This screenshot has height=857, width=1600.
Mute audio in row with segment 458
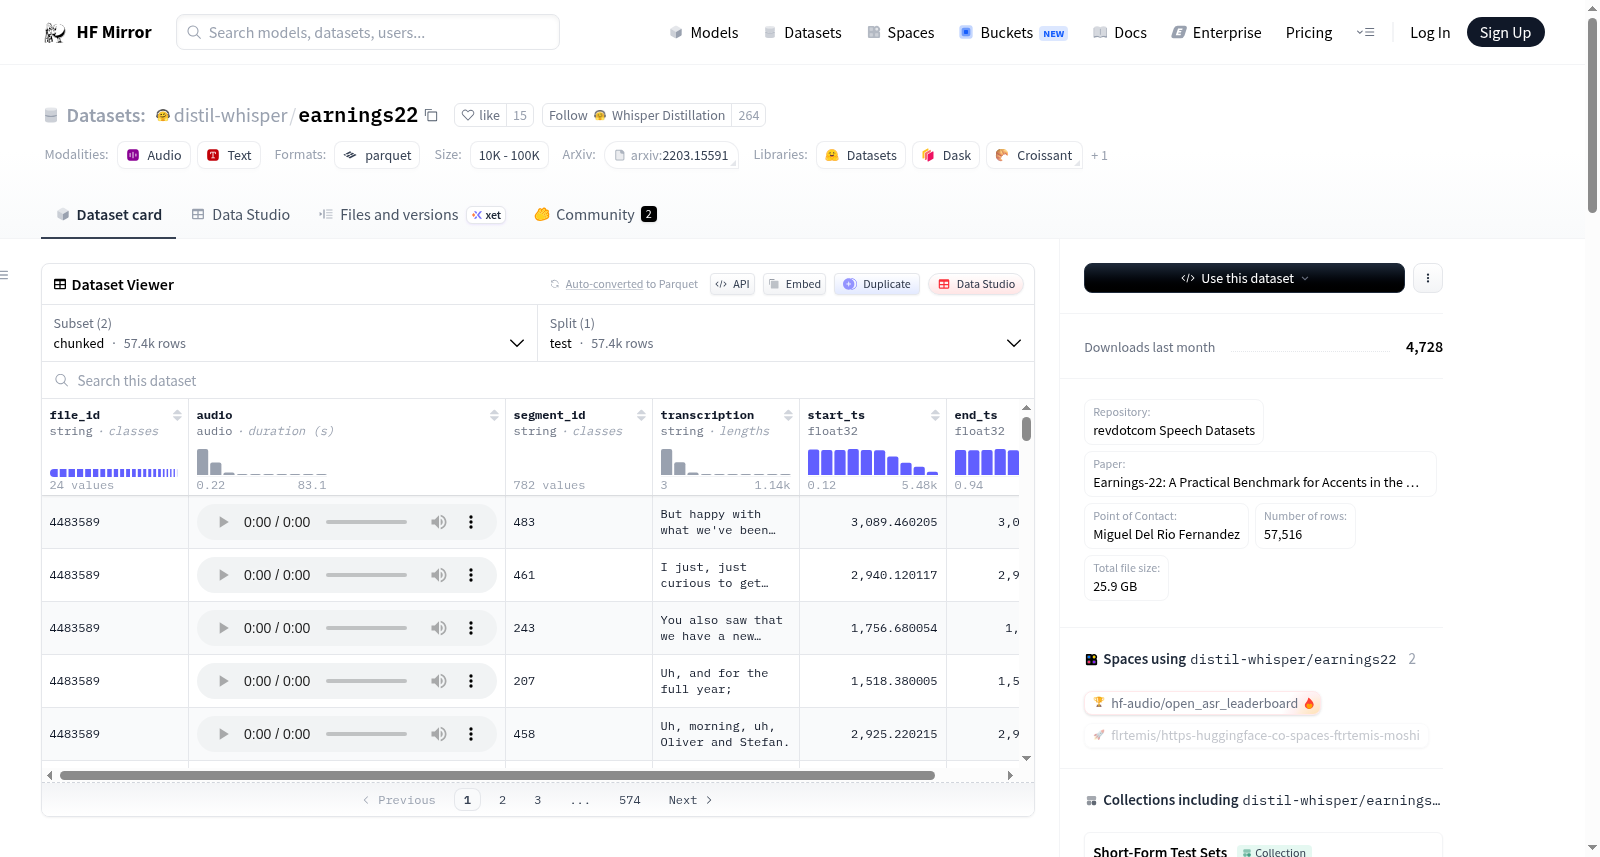[x=439, y=734]
